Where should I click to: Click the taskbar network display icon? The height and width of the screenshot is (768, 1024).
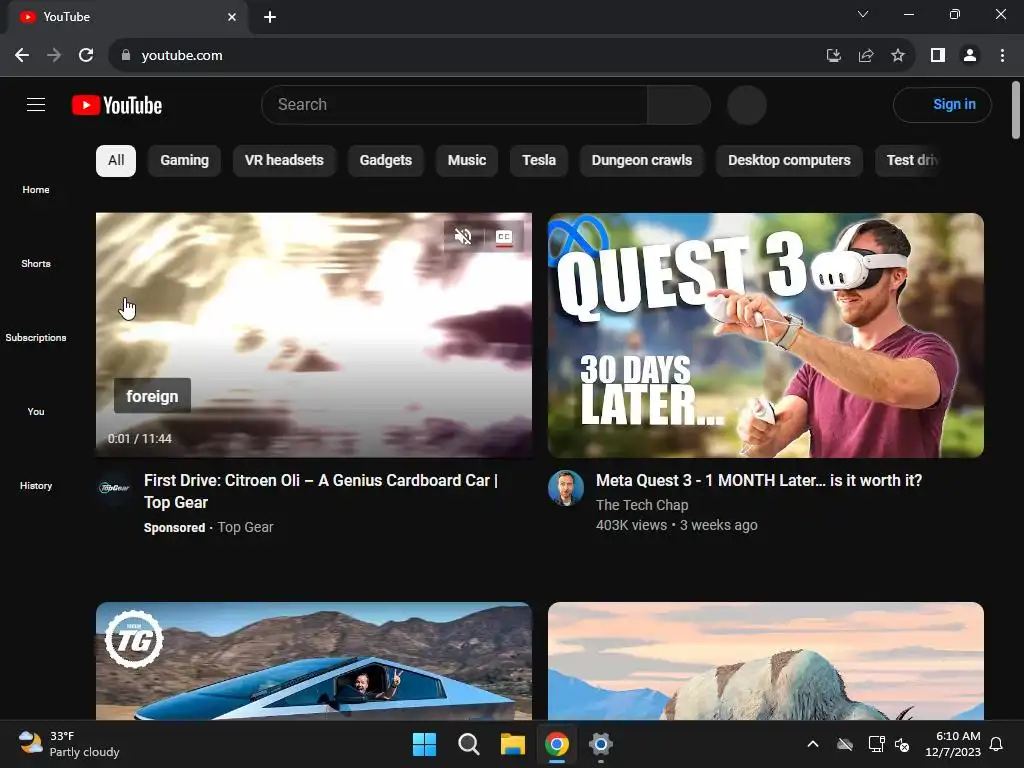(x=876, y=744)
